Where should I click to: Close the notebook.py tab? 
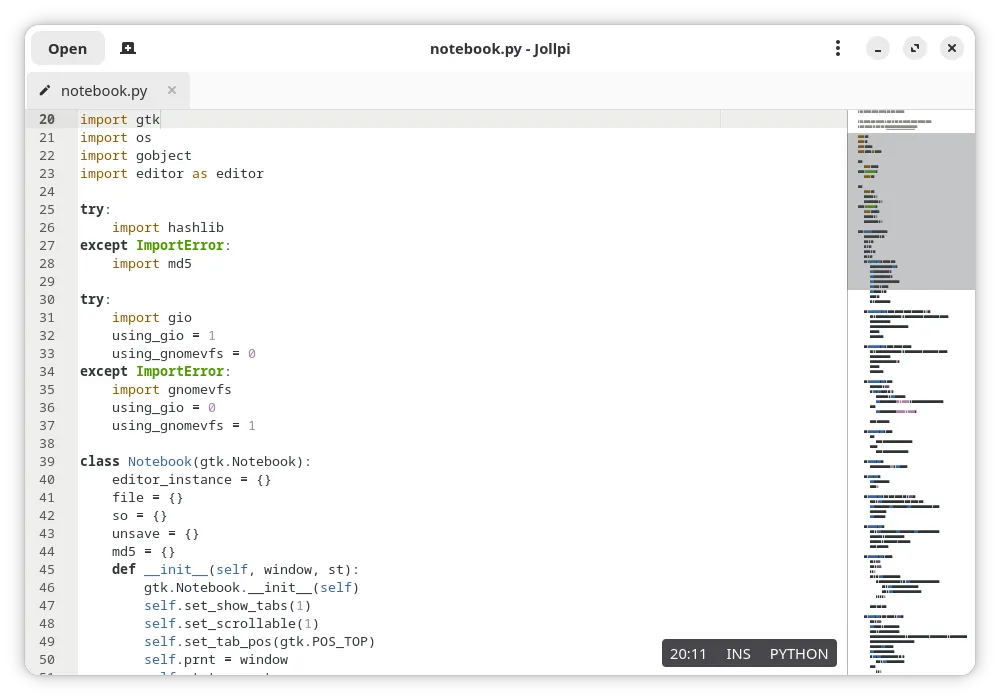click(172, 91)
